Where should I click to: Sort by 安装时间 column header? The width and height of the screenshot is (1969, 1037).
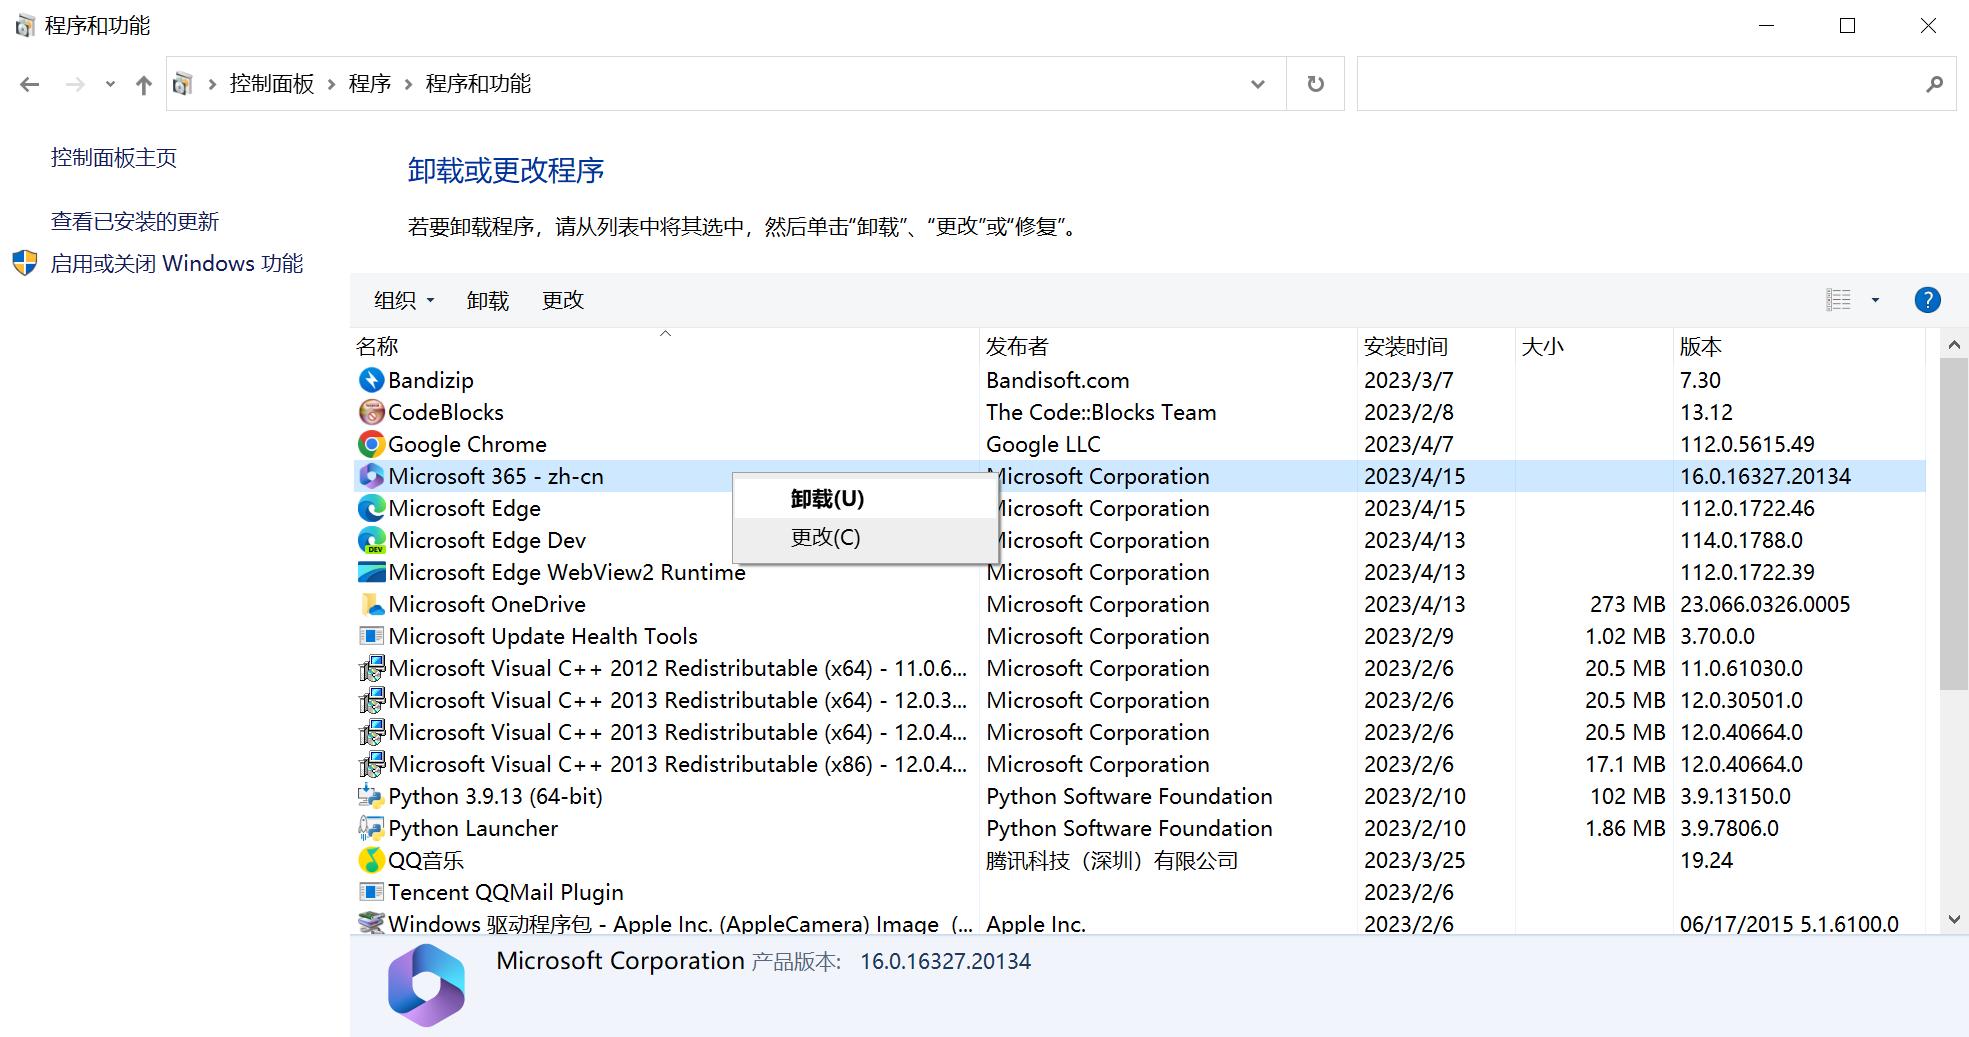tap(1436, 346)
